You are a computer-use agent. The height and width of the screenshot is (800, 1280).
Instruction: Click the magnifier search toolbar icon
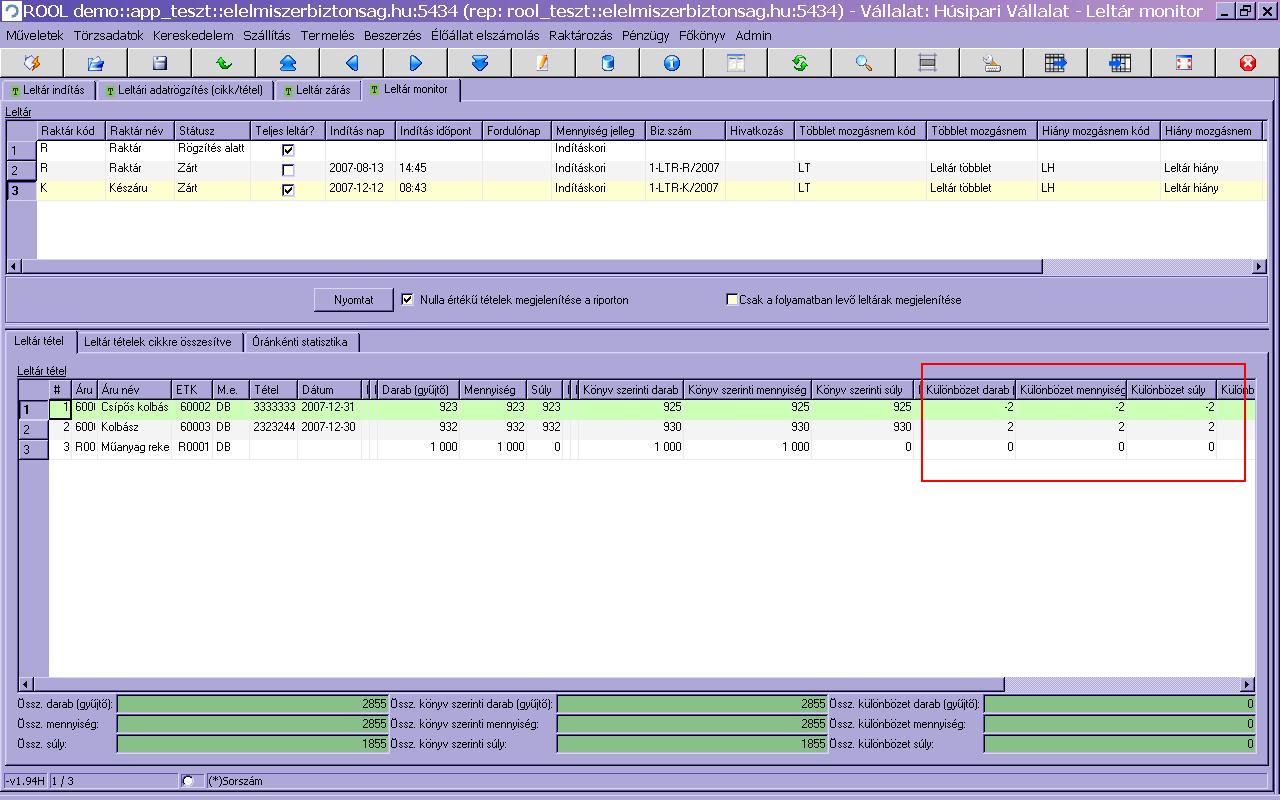coord(864,63)
